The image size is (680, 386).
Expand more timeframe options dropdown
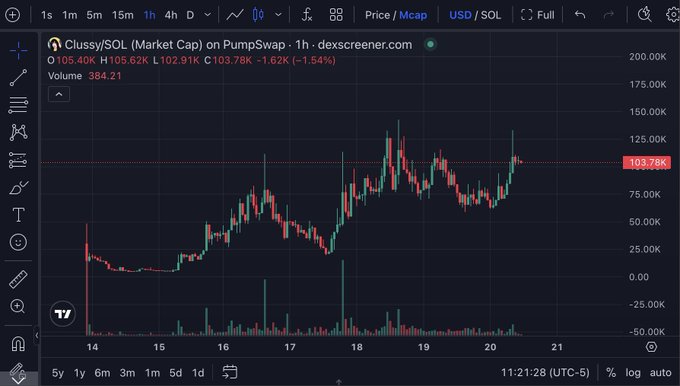208,15
